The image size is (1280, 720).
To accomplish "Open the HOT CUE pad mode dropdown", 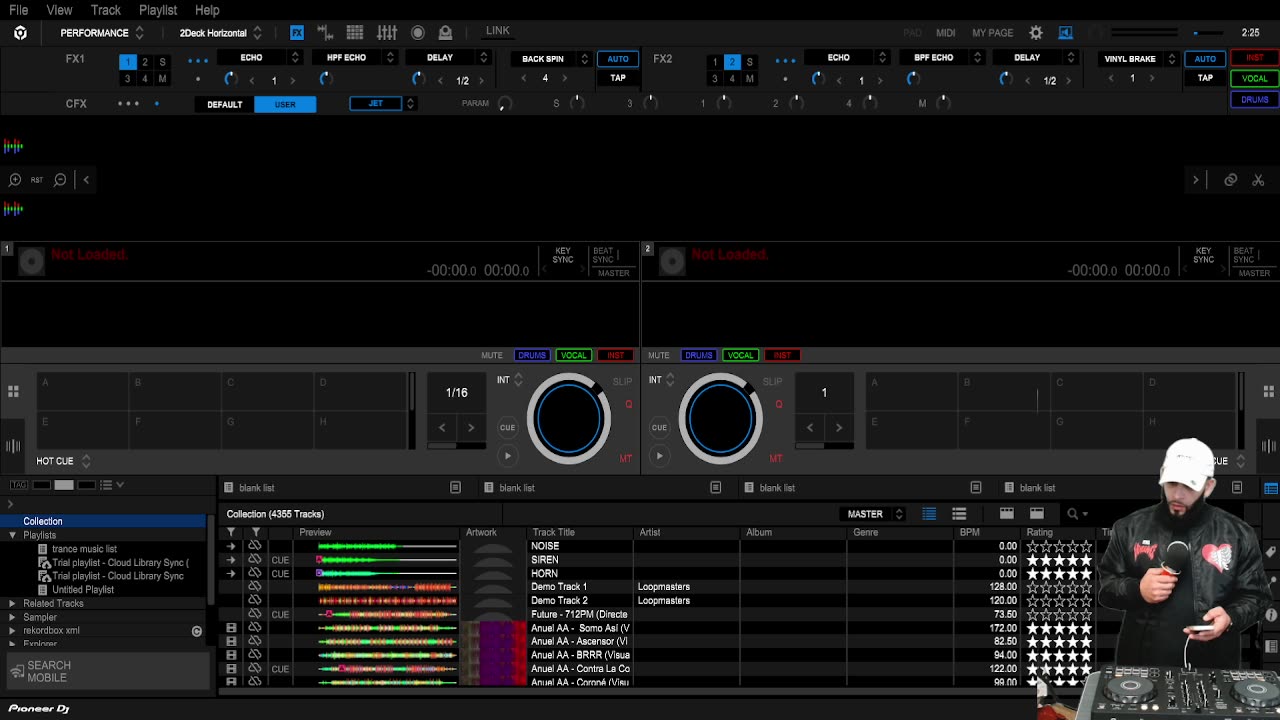I will pyautogui.click(x=63, y=461).
